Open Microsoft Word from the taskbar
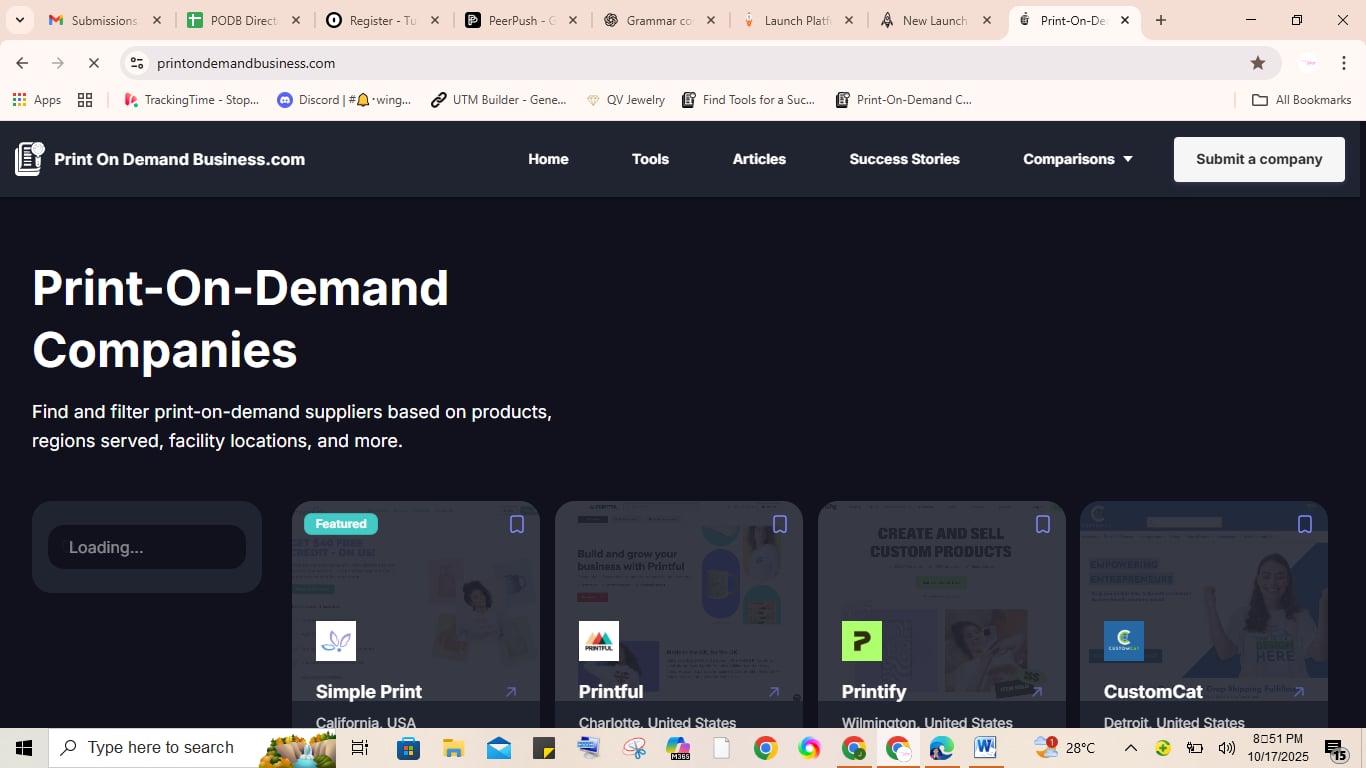 tap(985, 747)
